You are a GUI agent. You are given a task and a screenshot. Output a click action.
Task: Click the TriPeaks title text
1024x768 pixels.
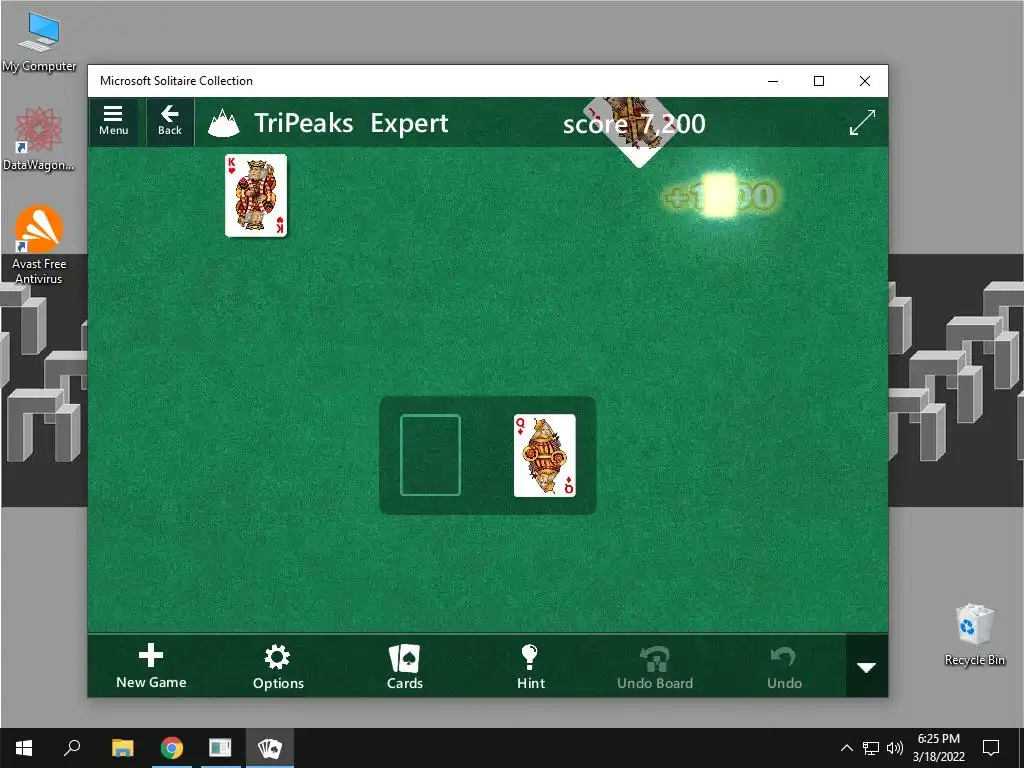click(303, 123)
